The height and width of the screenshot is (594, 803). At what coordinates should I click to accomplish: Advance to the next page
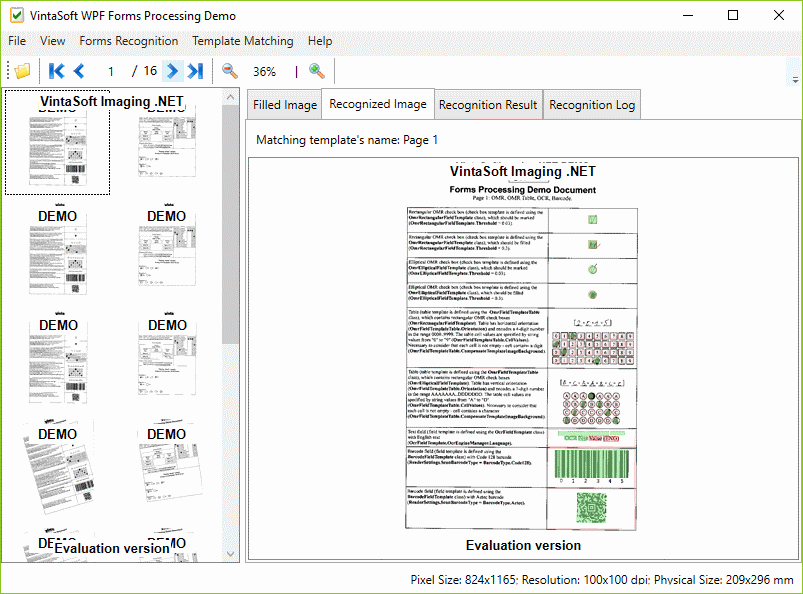click(172, 71)
